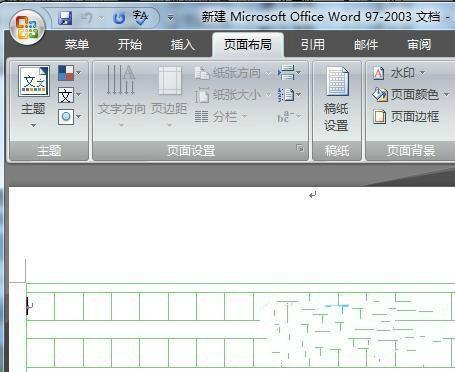
Task: Open the 主题 themes gallery button
Action: click(33, 97)
